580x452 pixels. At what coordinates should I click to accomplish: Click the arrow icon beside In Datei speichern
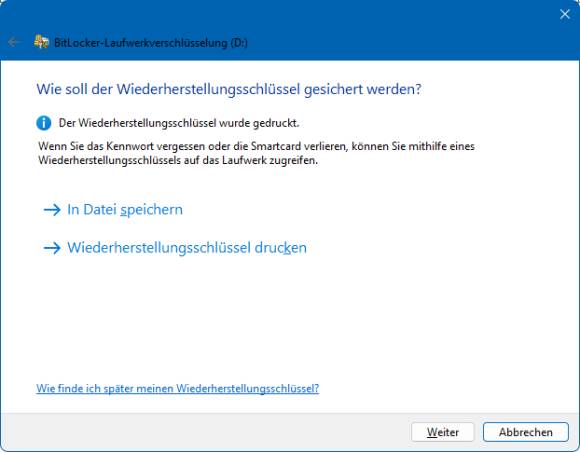(x=52, y=210)
